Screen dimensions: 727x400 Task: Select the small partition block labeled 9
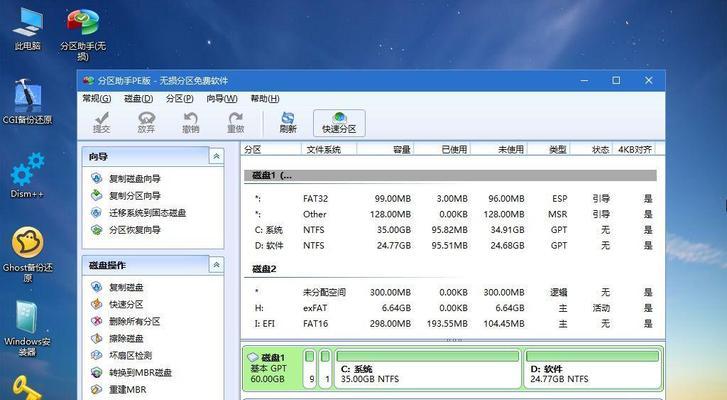[310, 368]
